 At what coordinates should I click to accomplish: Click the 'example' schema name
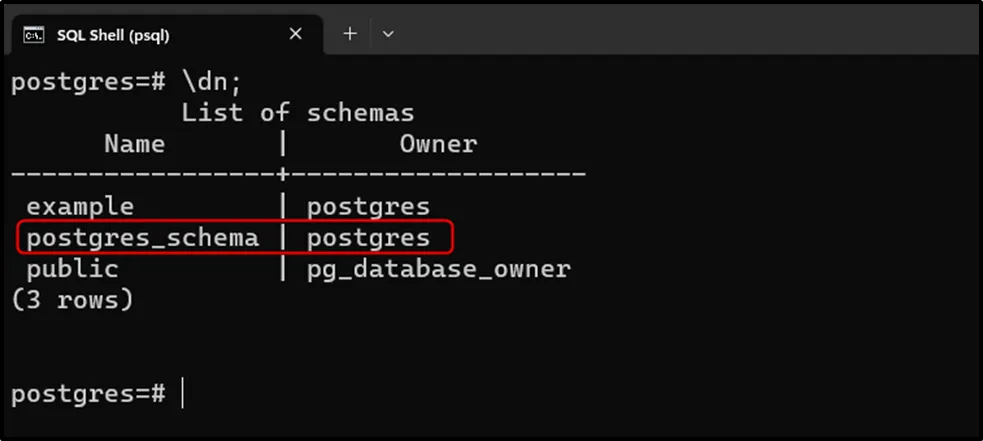(80, 207)
